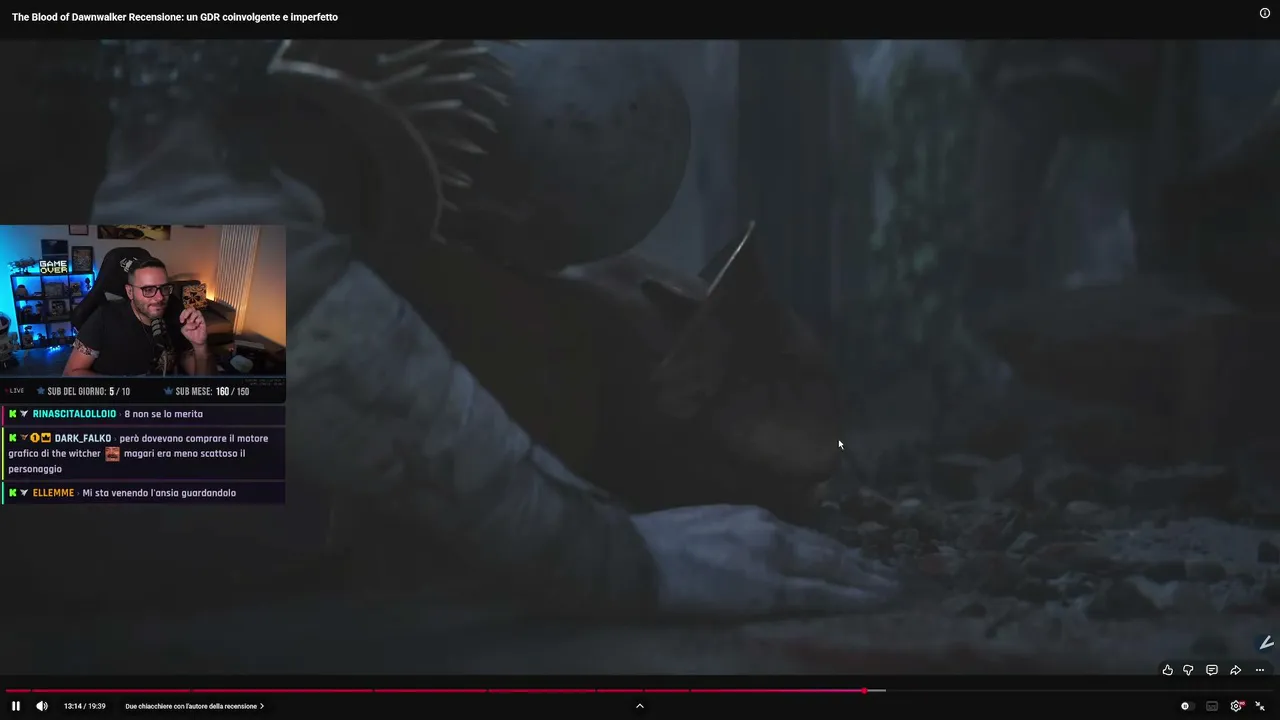
Task: Toggle the subtitles button
Action: (1212, 706)
